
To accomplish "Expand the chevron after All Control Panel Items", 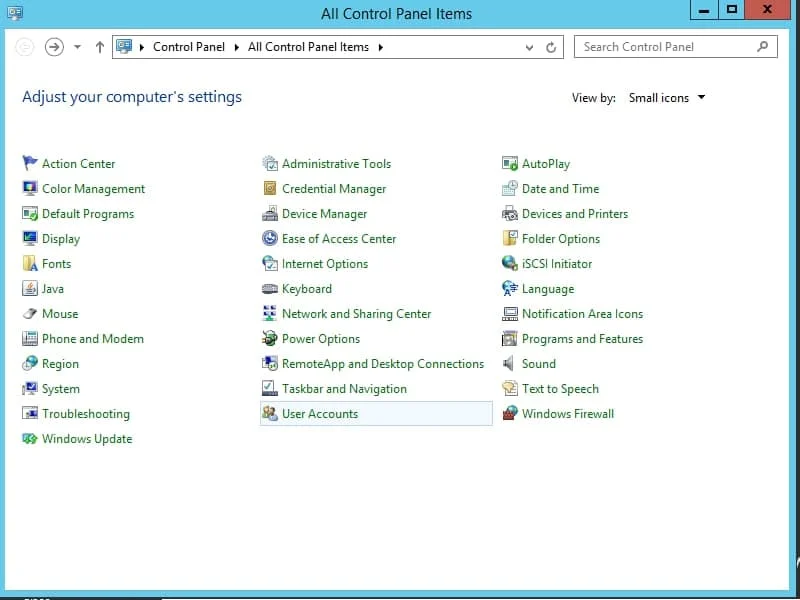I will (381, 47).
